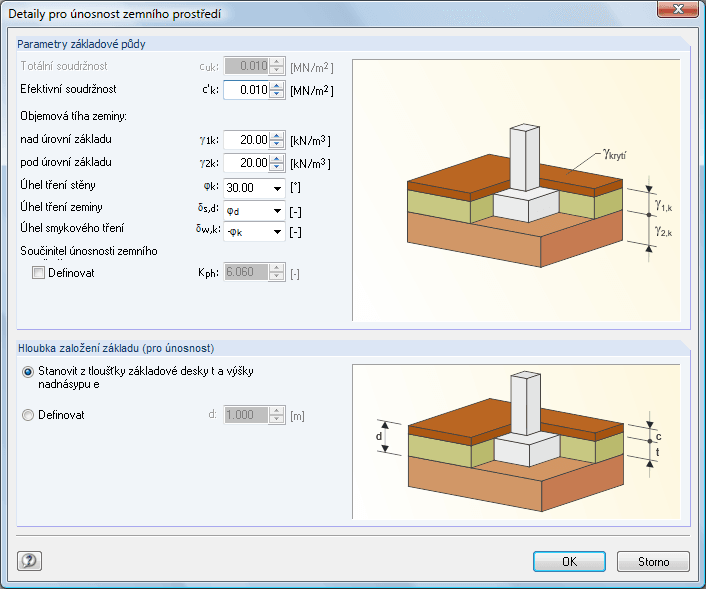Increase the c'k value with up arrow
This screenshot has height=589, width=706.
click(276, 86)
